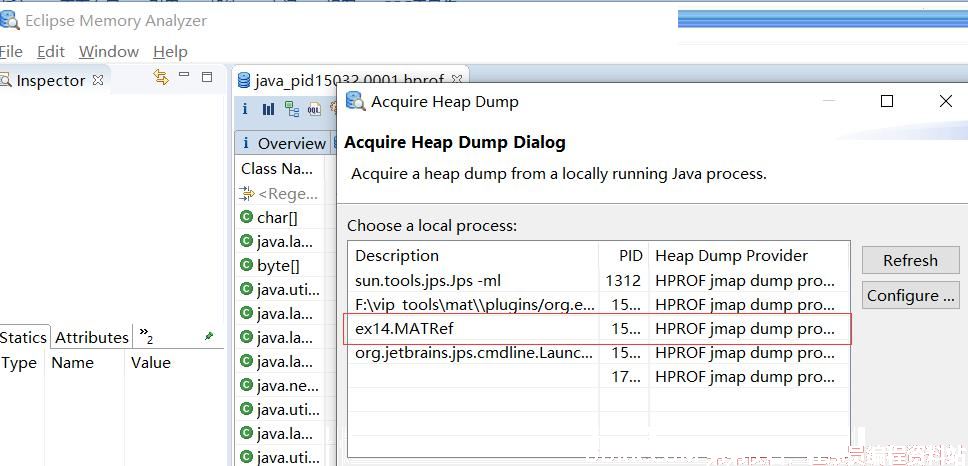The width and height of the screenshot is (968, 466).
Task: Select the java.ne... class row
Action: (280, 386)
